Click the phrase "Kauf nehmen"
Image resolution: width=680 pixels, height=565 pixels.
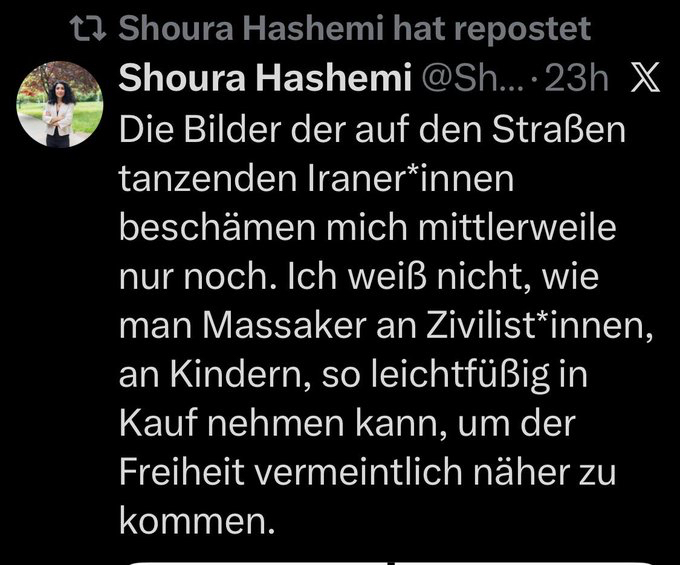225,425
